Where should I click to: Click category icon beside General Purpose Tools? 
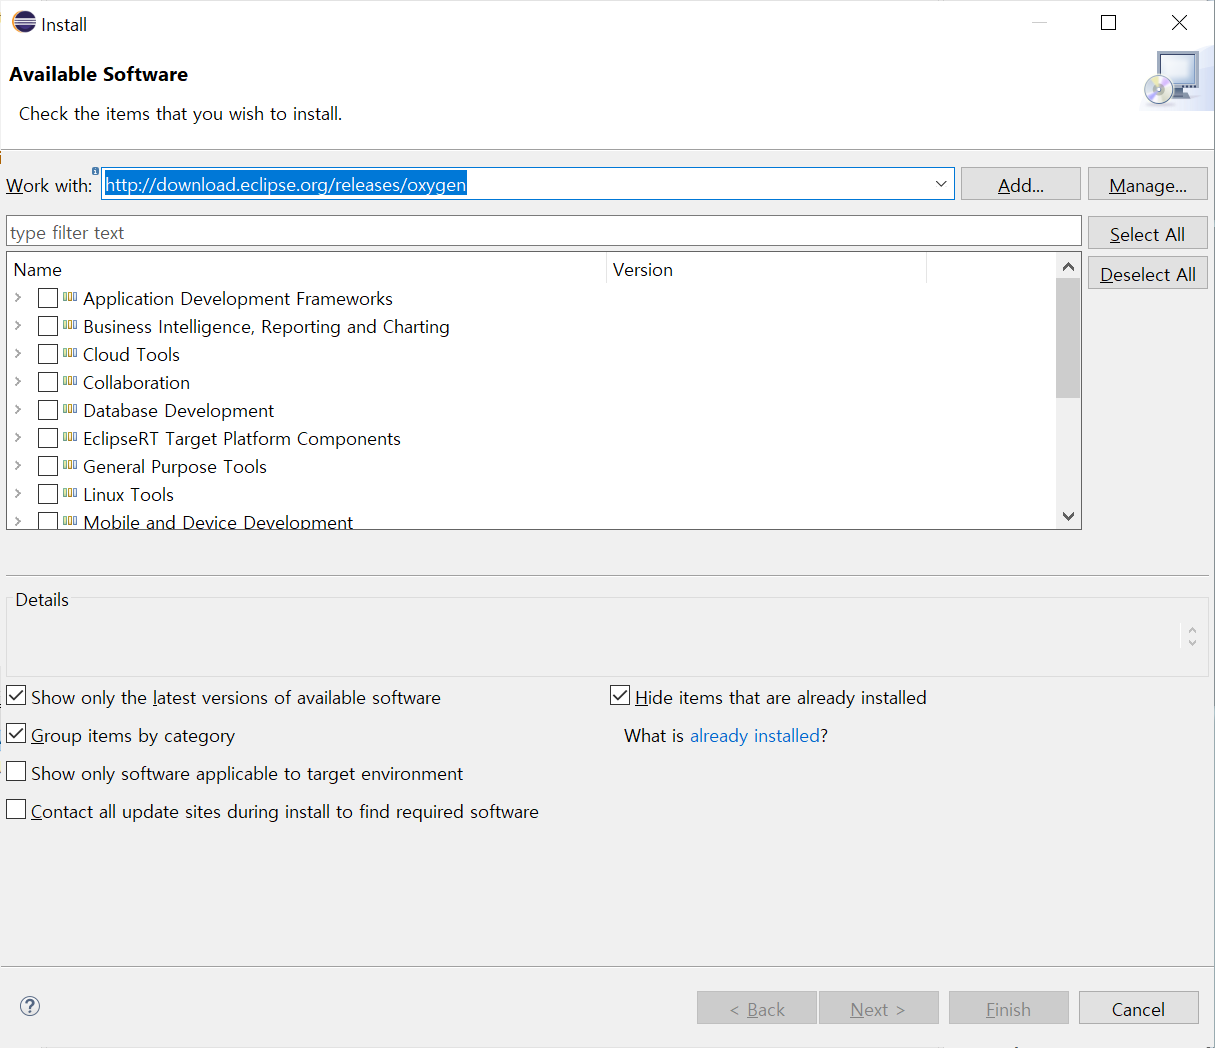(70, 465)
